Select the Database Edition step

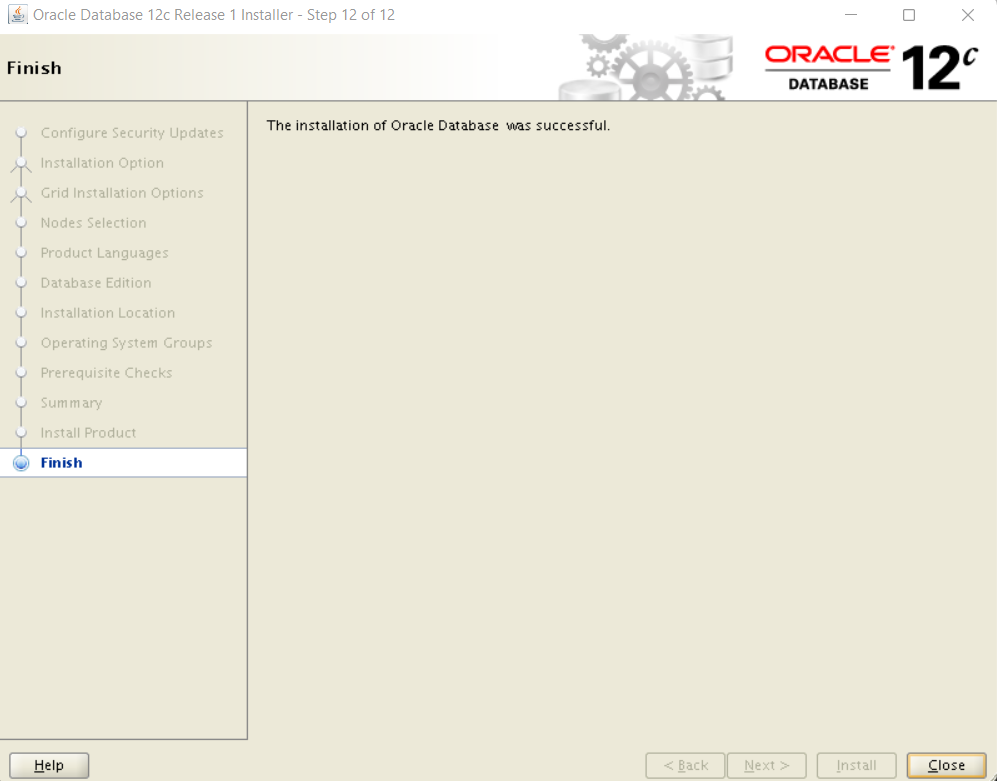pyautogui.click(x=95, y=282)
